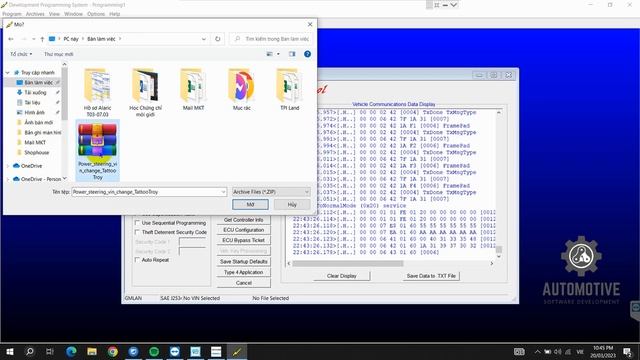Screen dimensions: 640x360
Task: Open Windows Start menu
Action: point(10,351)
